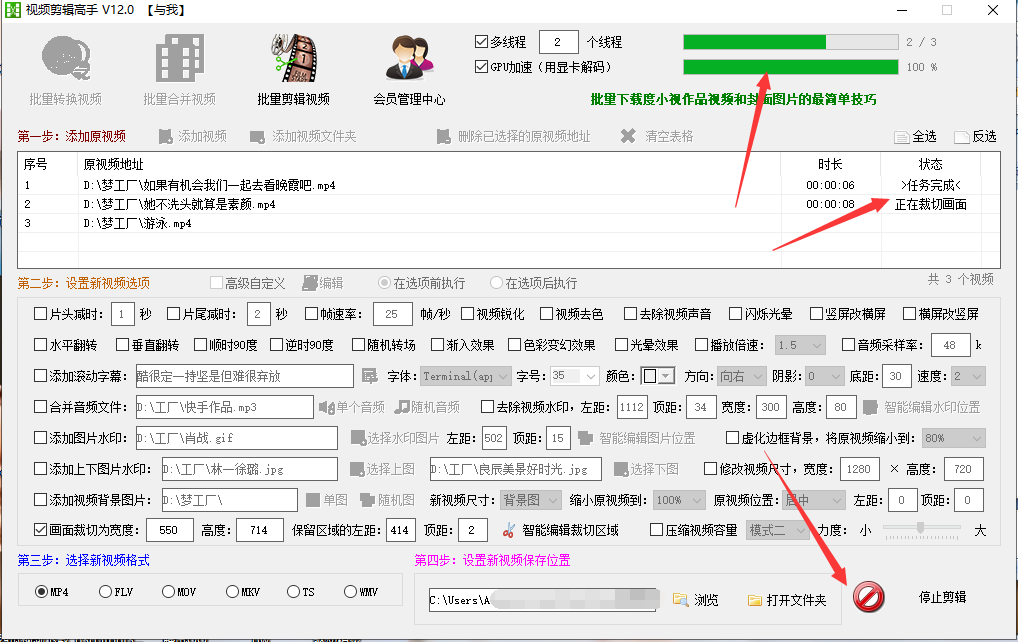
Task: Click the 全选 icon
Action: coord(901,137)
